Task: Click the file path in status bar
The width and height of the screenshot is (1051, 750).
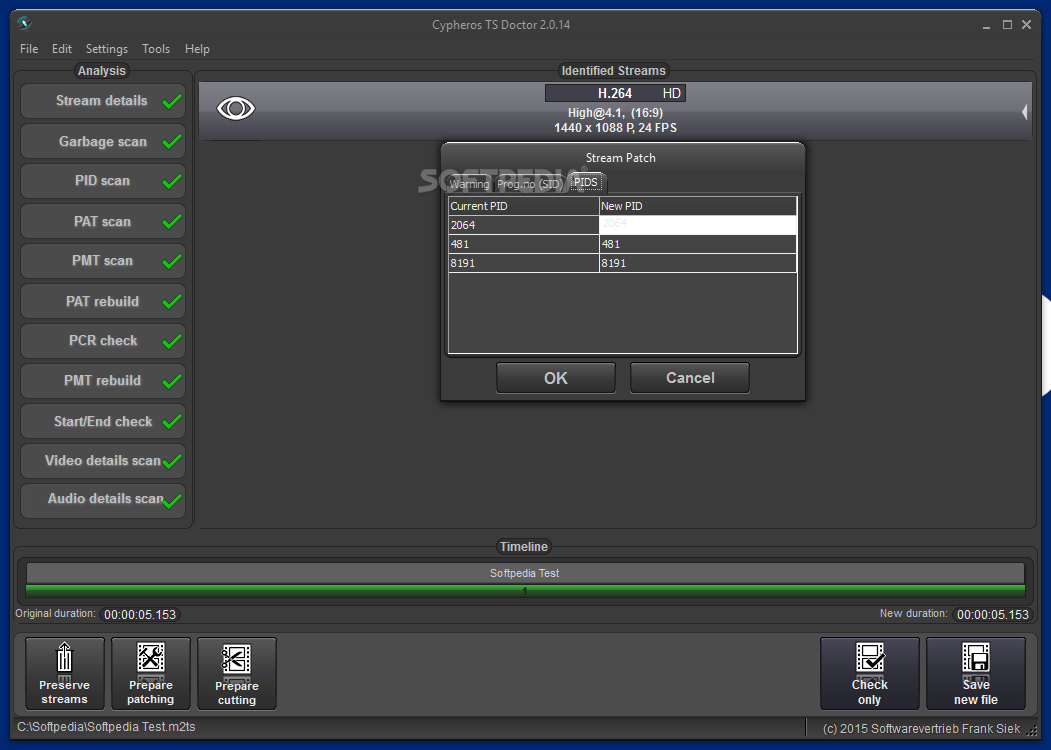Action: click(x=107, y=727)
